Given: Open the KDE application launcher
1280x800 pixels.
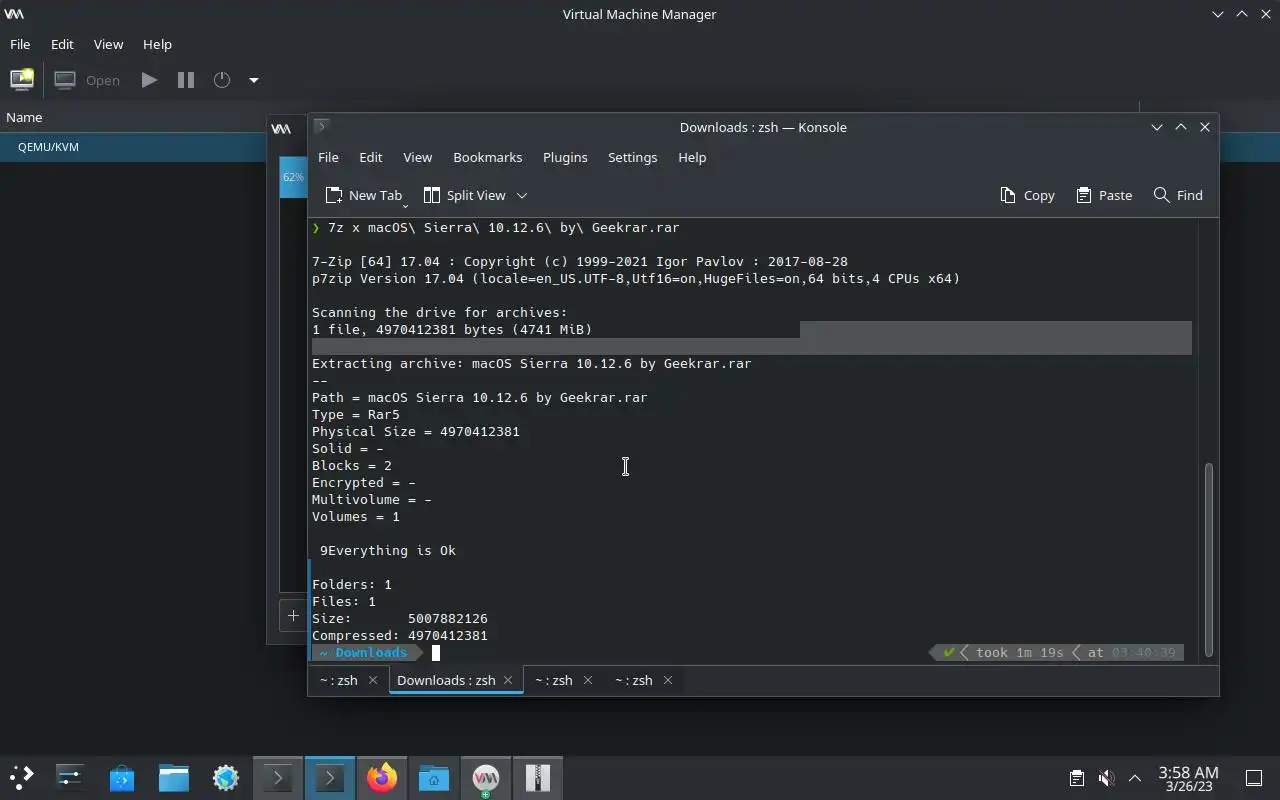Looking at the screenshot, I should (x=22, y=778).
